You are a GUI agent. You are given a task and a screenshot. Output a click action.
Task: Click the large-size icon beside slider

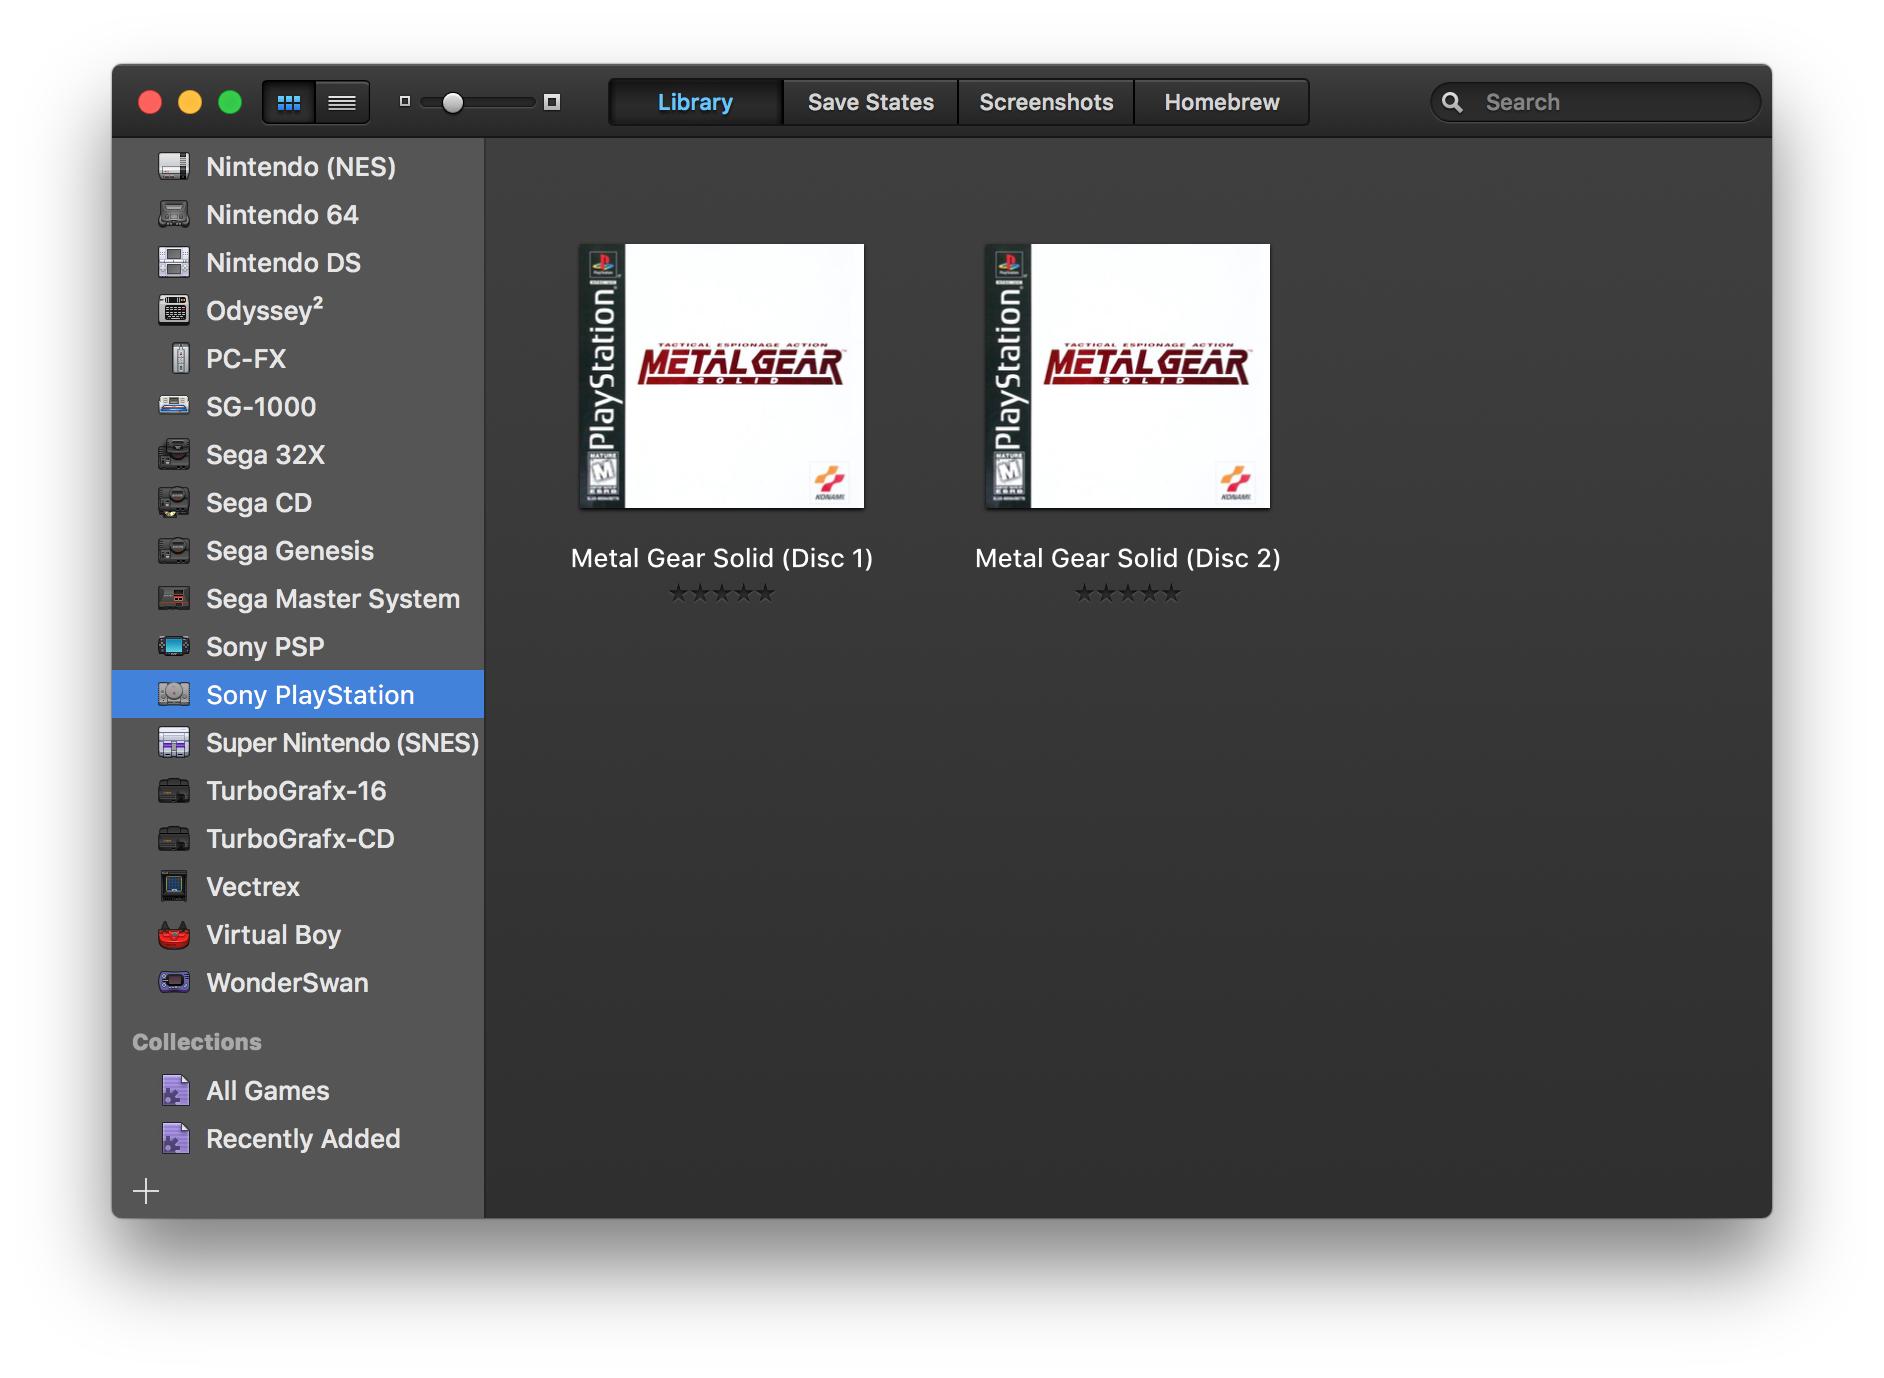tap(552, 102)
